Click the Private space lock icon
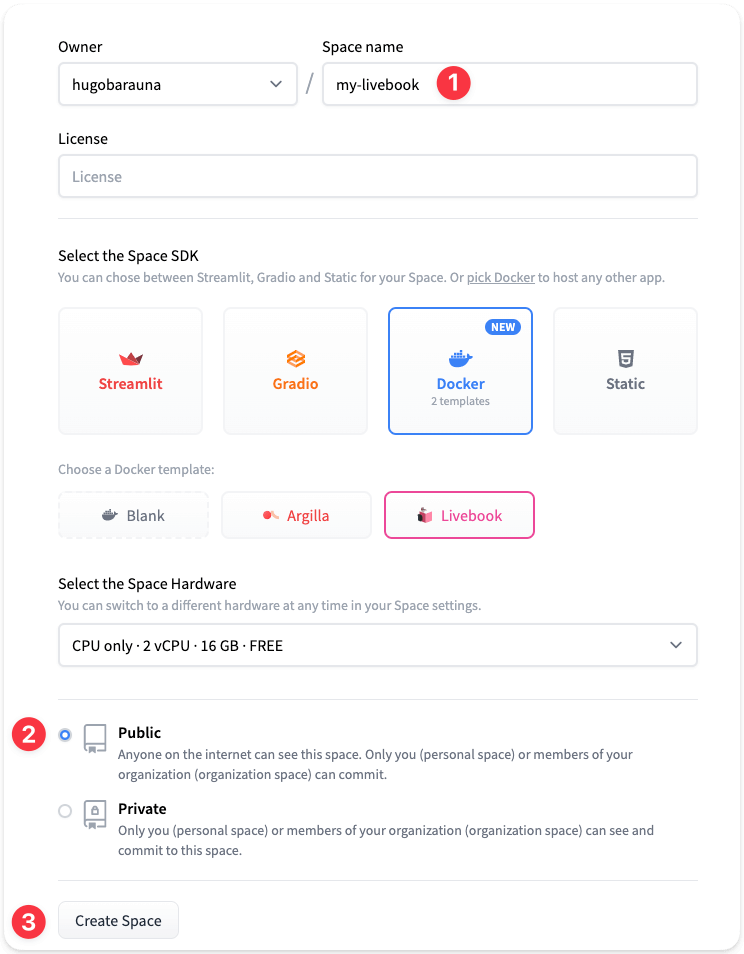 [95, 815]
